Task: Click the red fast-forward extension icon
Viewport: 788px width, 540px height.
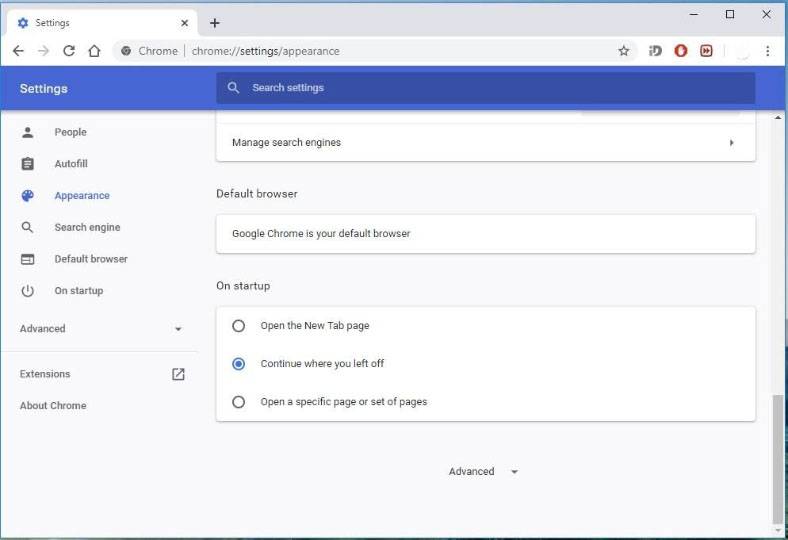Action: click(x=706, y=51)
